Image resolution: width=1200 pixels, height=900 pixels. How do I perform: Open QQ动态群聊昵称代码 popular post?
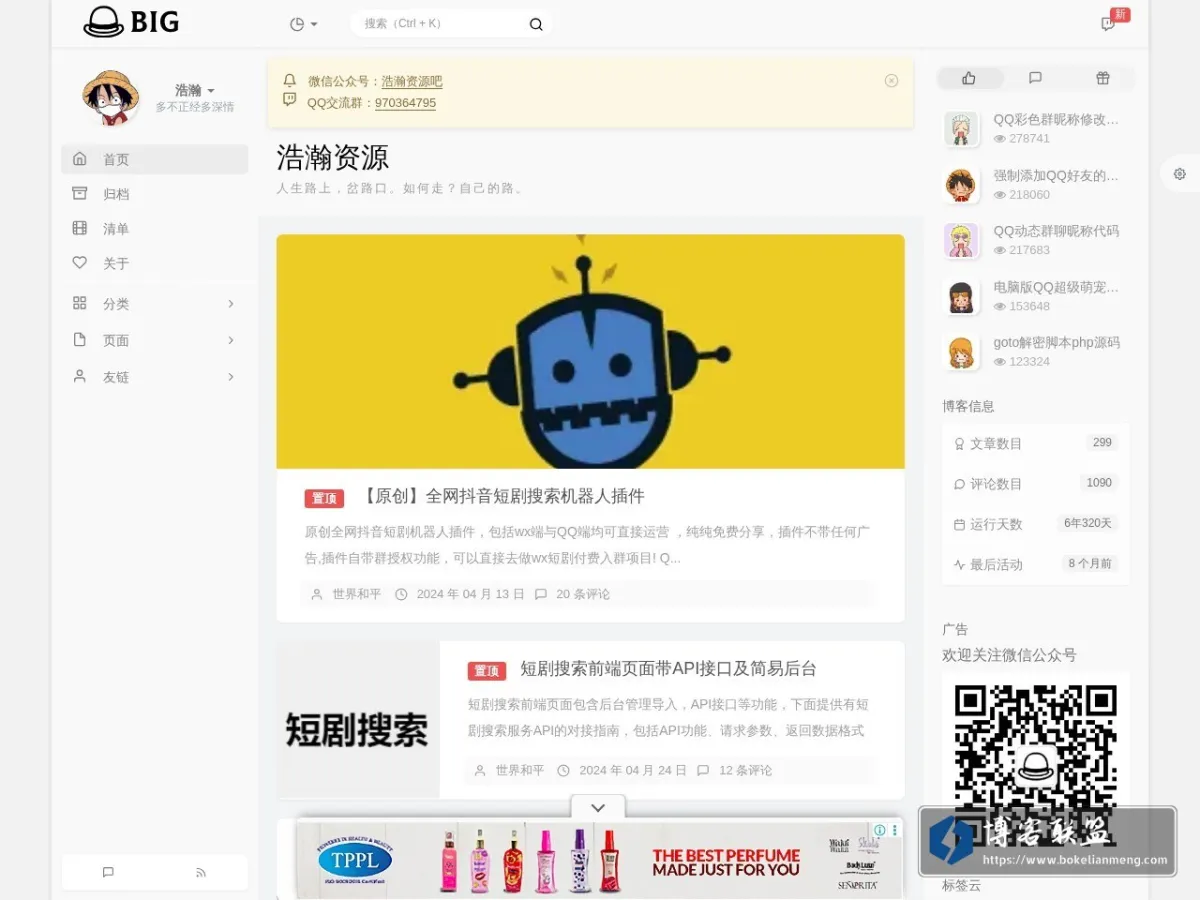point(1056,231)
